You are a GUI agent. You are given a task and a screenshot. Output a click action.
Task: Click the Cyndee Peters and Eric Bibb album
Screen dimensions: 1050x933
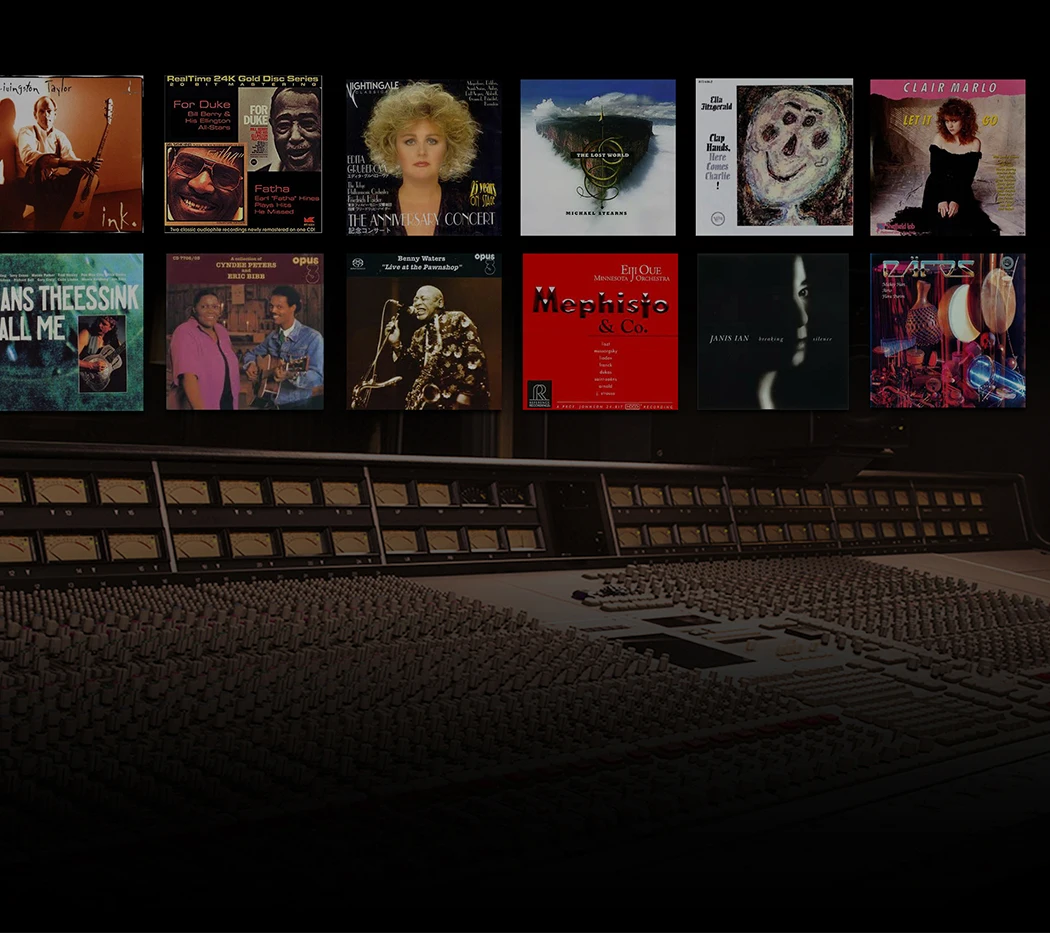point(244,332)
